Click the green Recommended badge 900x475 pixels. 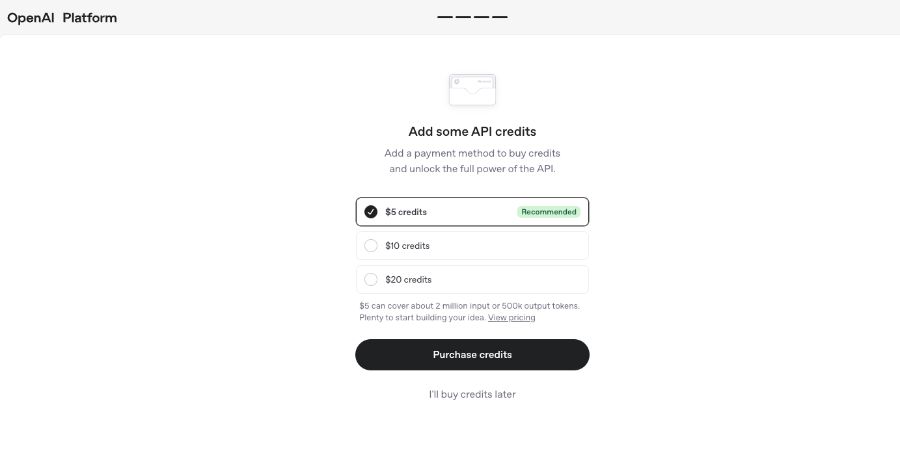[549, 212]
